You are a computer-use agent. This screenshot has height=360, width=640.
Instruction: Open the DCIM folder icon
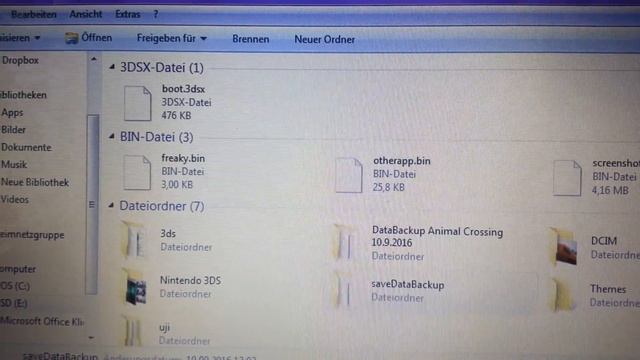565,247
